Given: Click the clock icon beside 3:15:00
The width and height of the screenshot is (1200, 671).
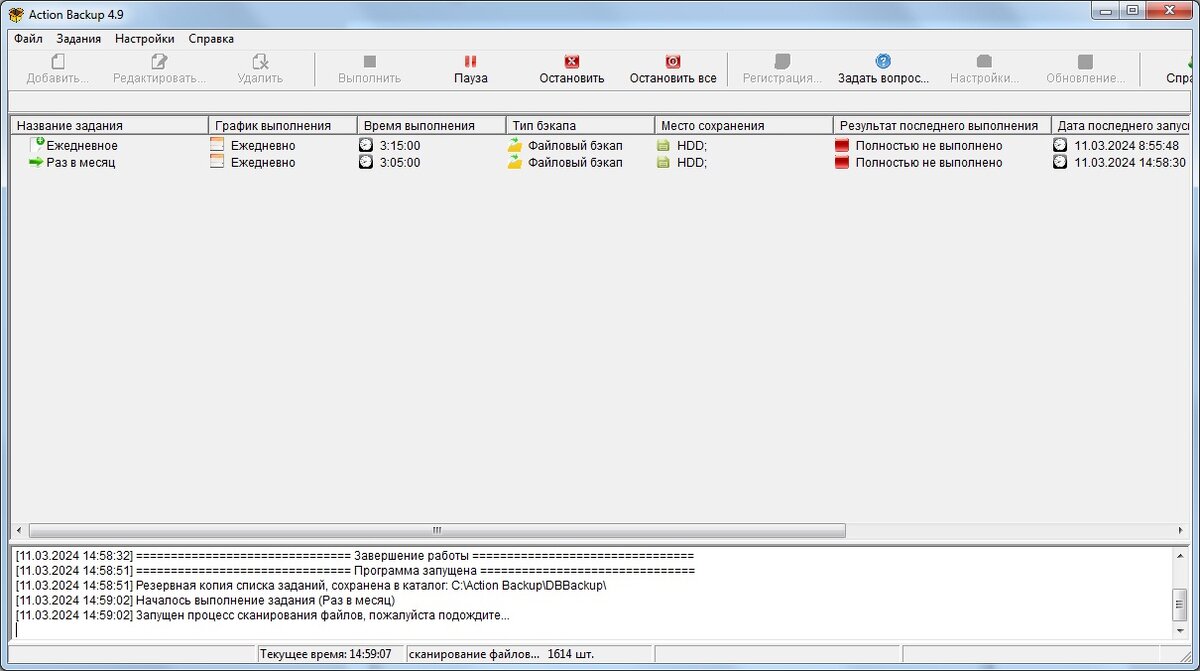Looking at the screenshot, I should 366,145.
